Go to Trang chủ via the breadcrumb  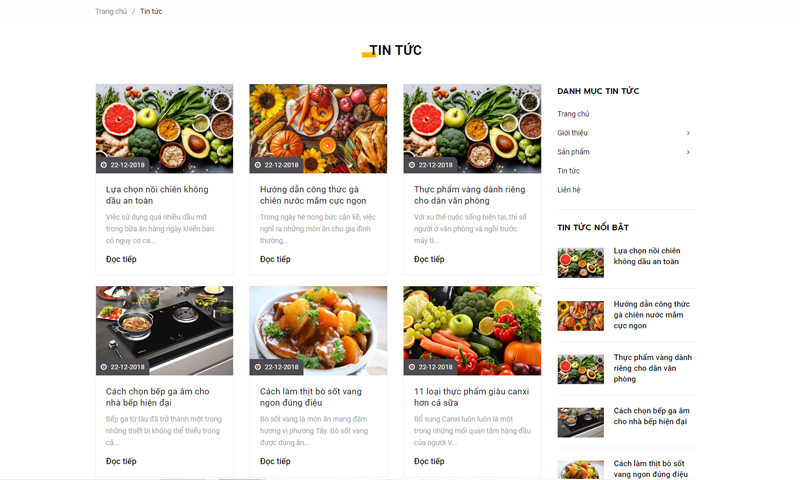coord(111,11)
